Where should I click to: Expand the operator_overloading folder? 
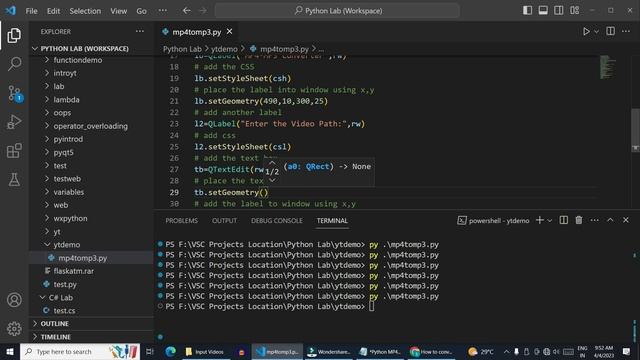pos(91,126)
